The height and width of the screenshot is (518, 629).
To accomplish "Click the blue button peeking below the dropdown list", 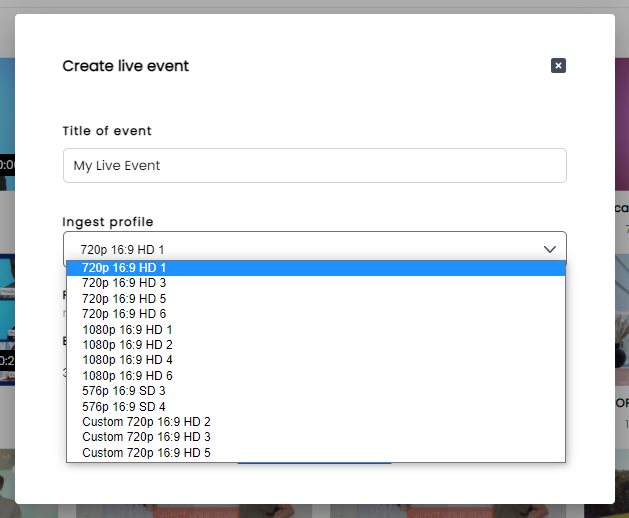I will click(314, 463).
